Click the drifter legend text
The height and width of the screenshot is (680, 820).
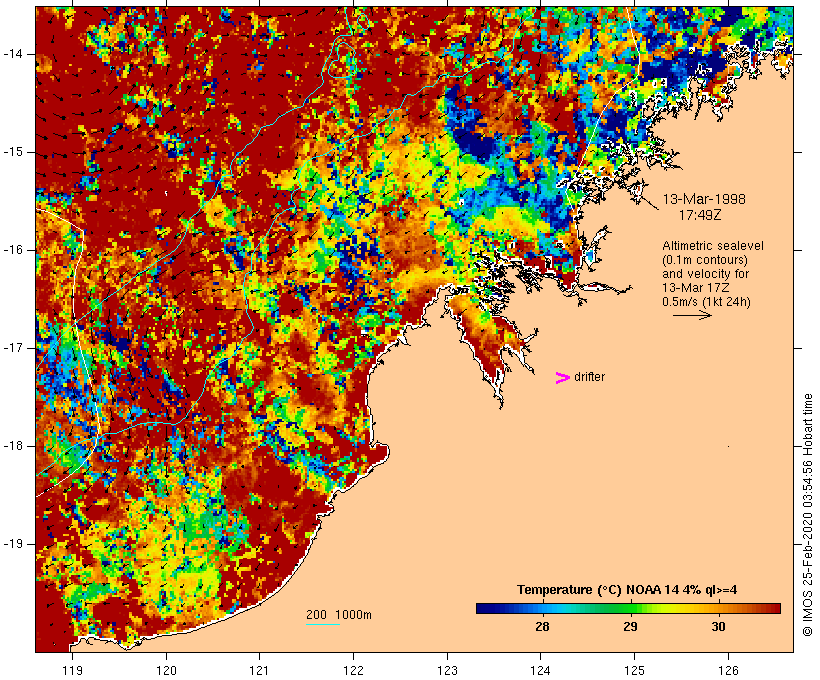[589, 377]
